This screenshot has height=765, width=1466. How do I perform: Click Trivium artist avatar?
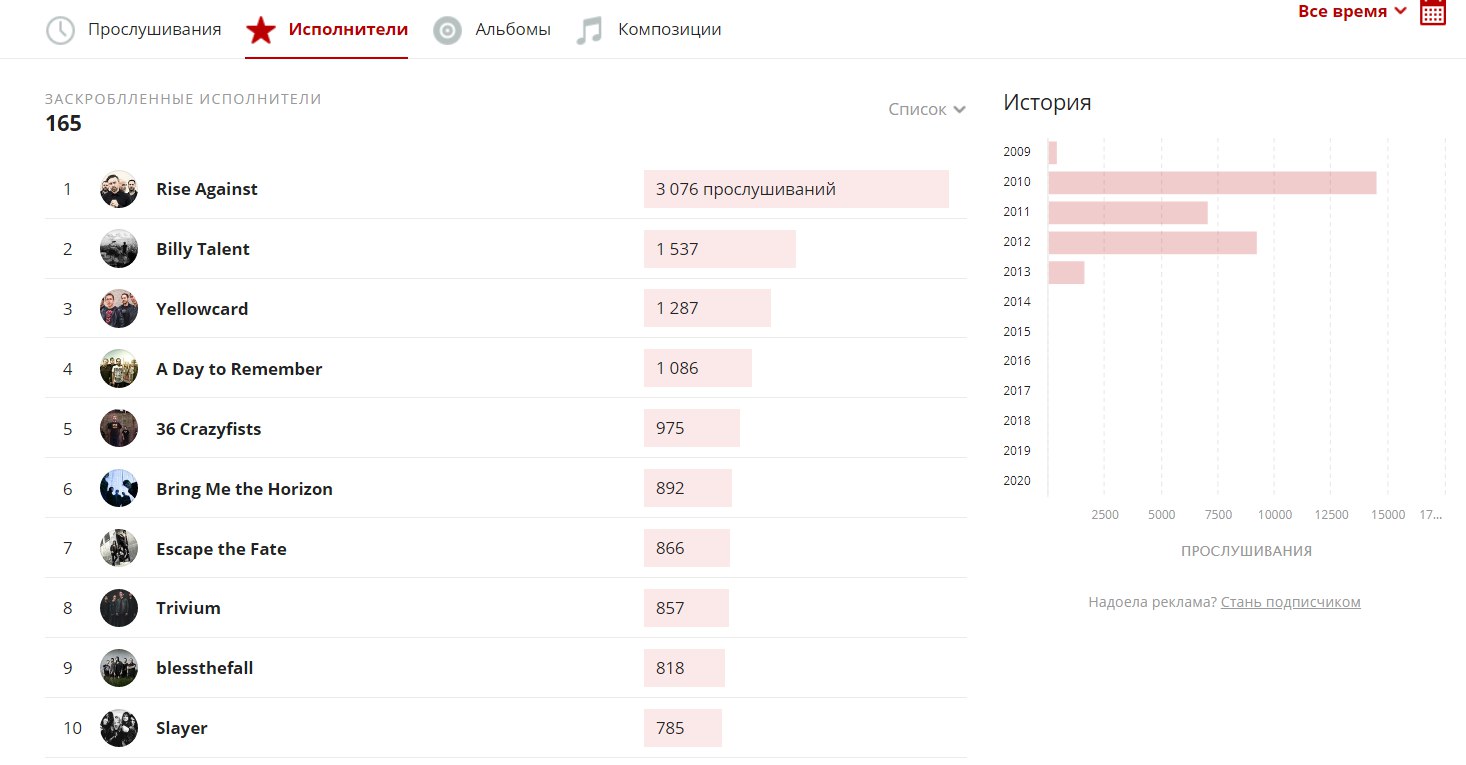pyautogui.click(x=119, y=608)
